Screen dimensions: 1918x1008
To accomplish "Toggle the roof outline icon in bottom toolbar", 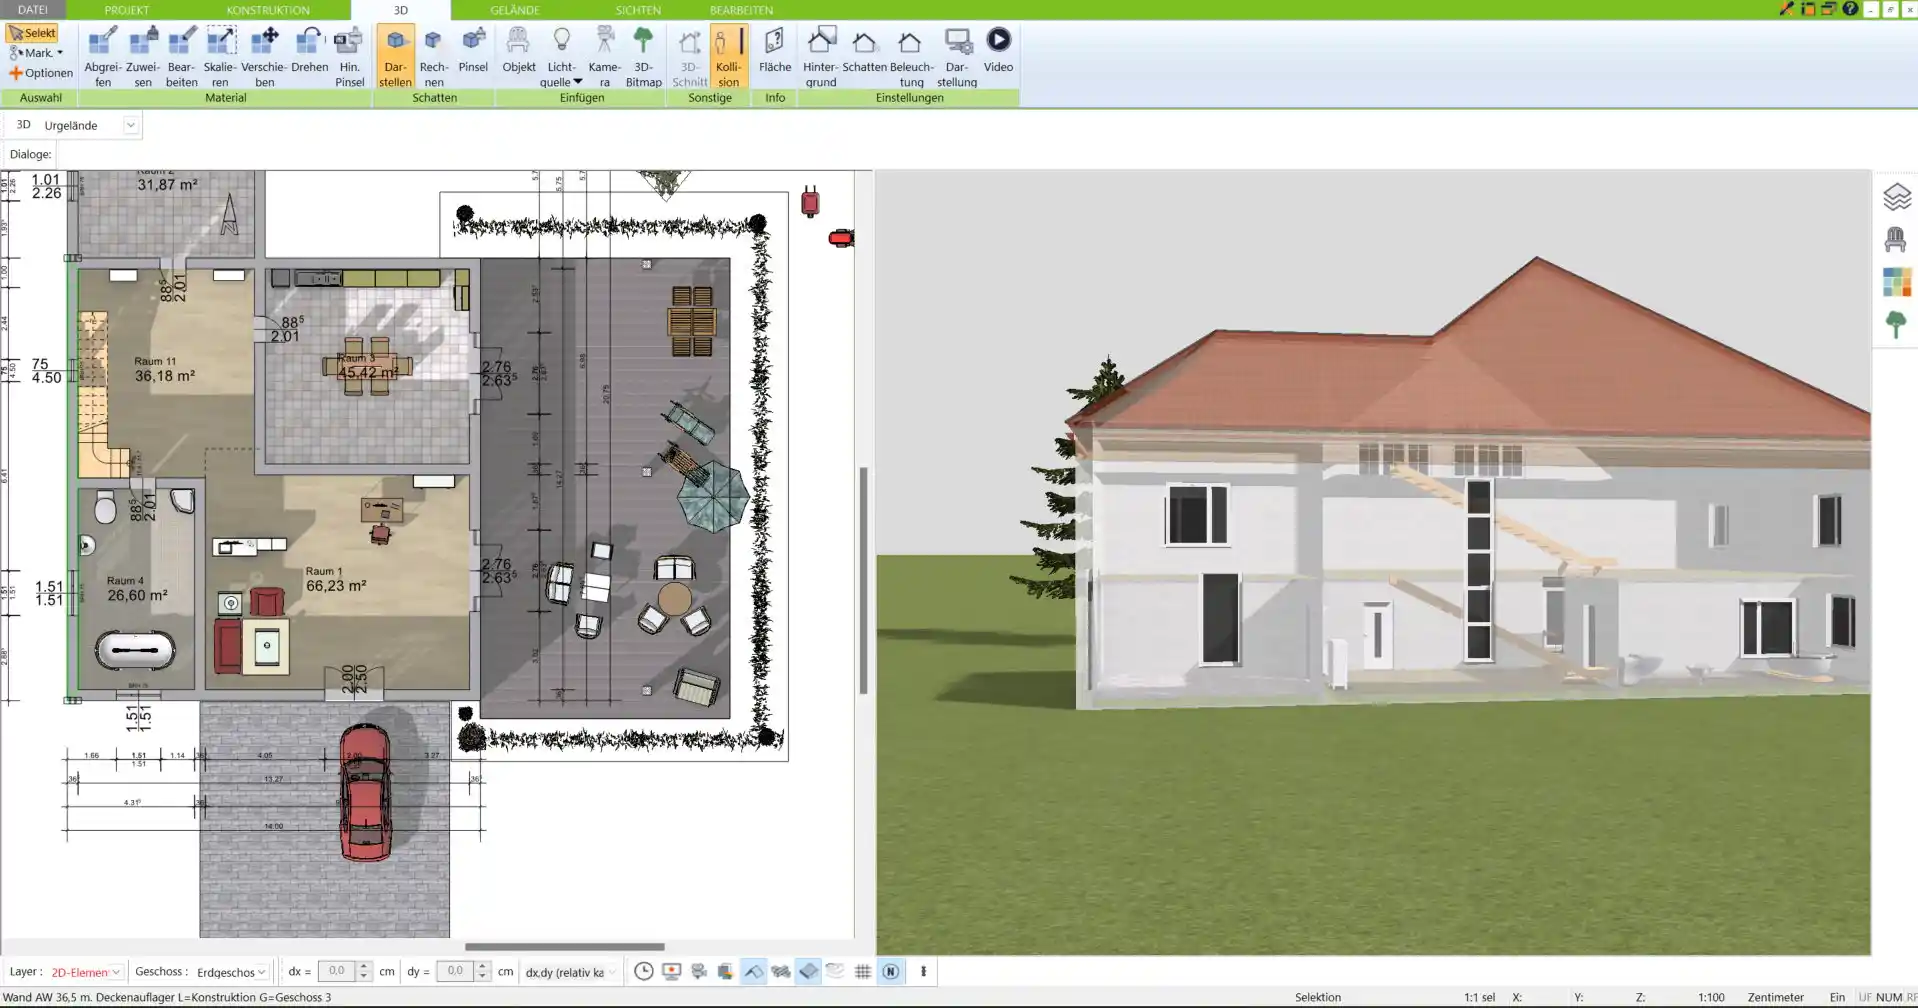I will [x=753, y=971].
